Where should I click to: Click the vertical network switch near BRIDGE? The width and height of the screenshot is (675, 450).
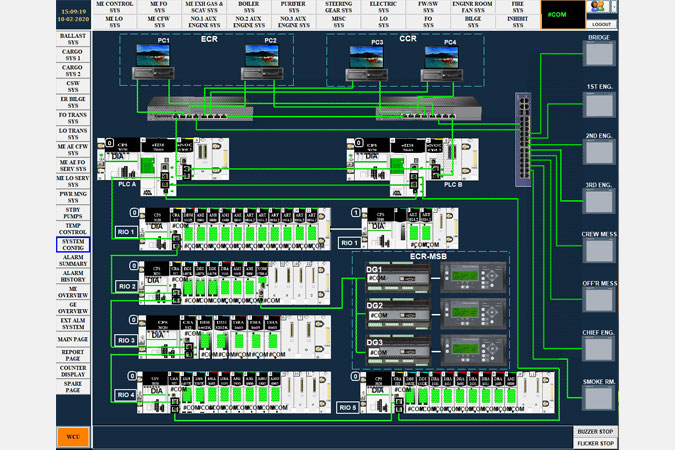coord(523,140)
